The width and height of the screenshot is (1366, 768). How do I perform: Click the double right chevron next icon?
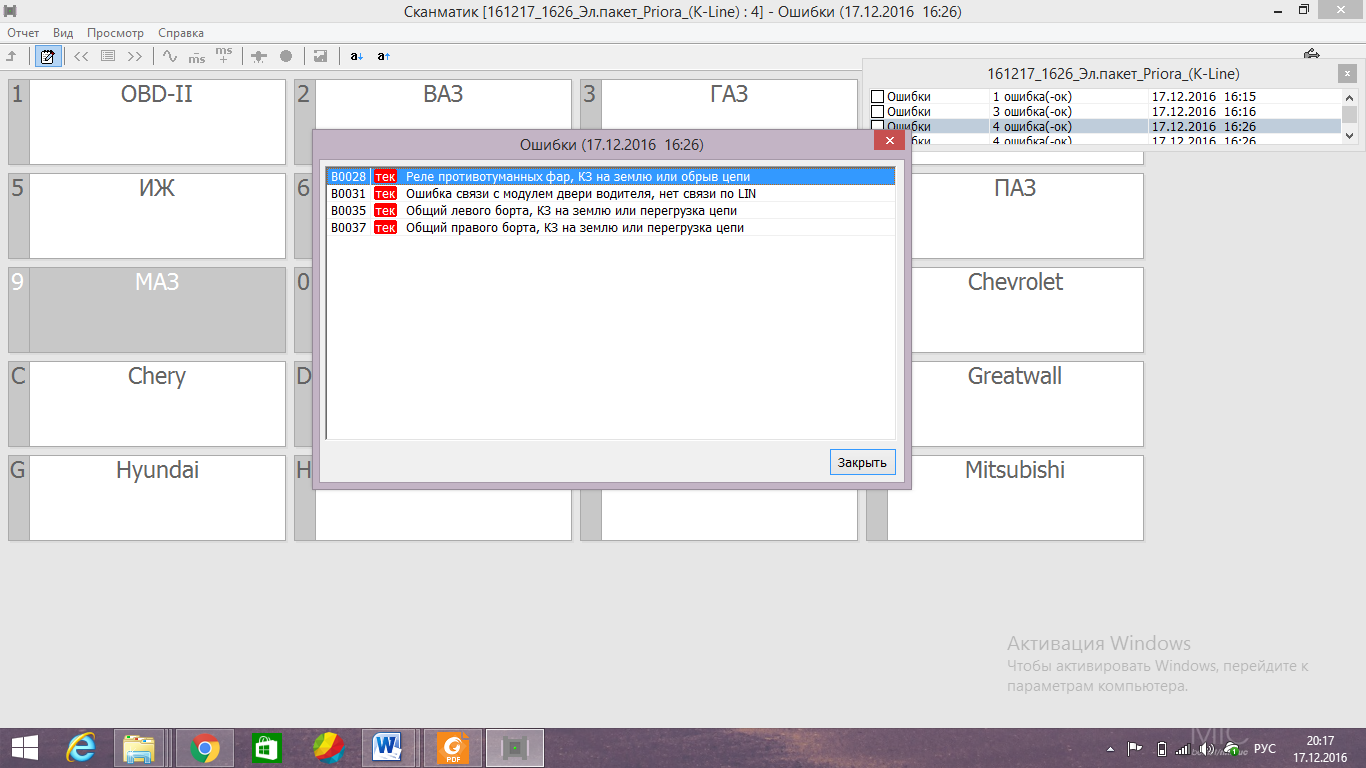point(135,56)
